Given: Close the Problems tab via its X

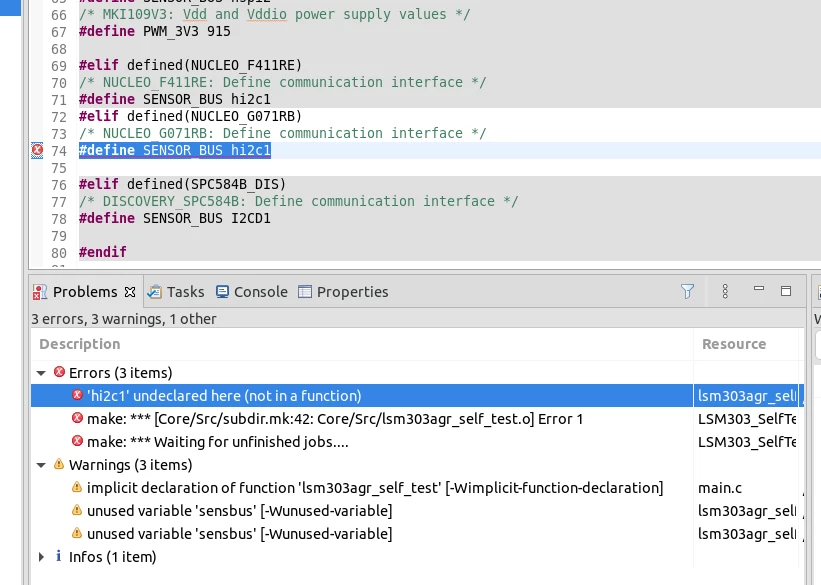Looking at the screenshot, I should point(130,292).
